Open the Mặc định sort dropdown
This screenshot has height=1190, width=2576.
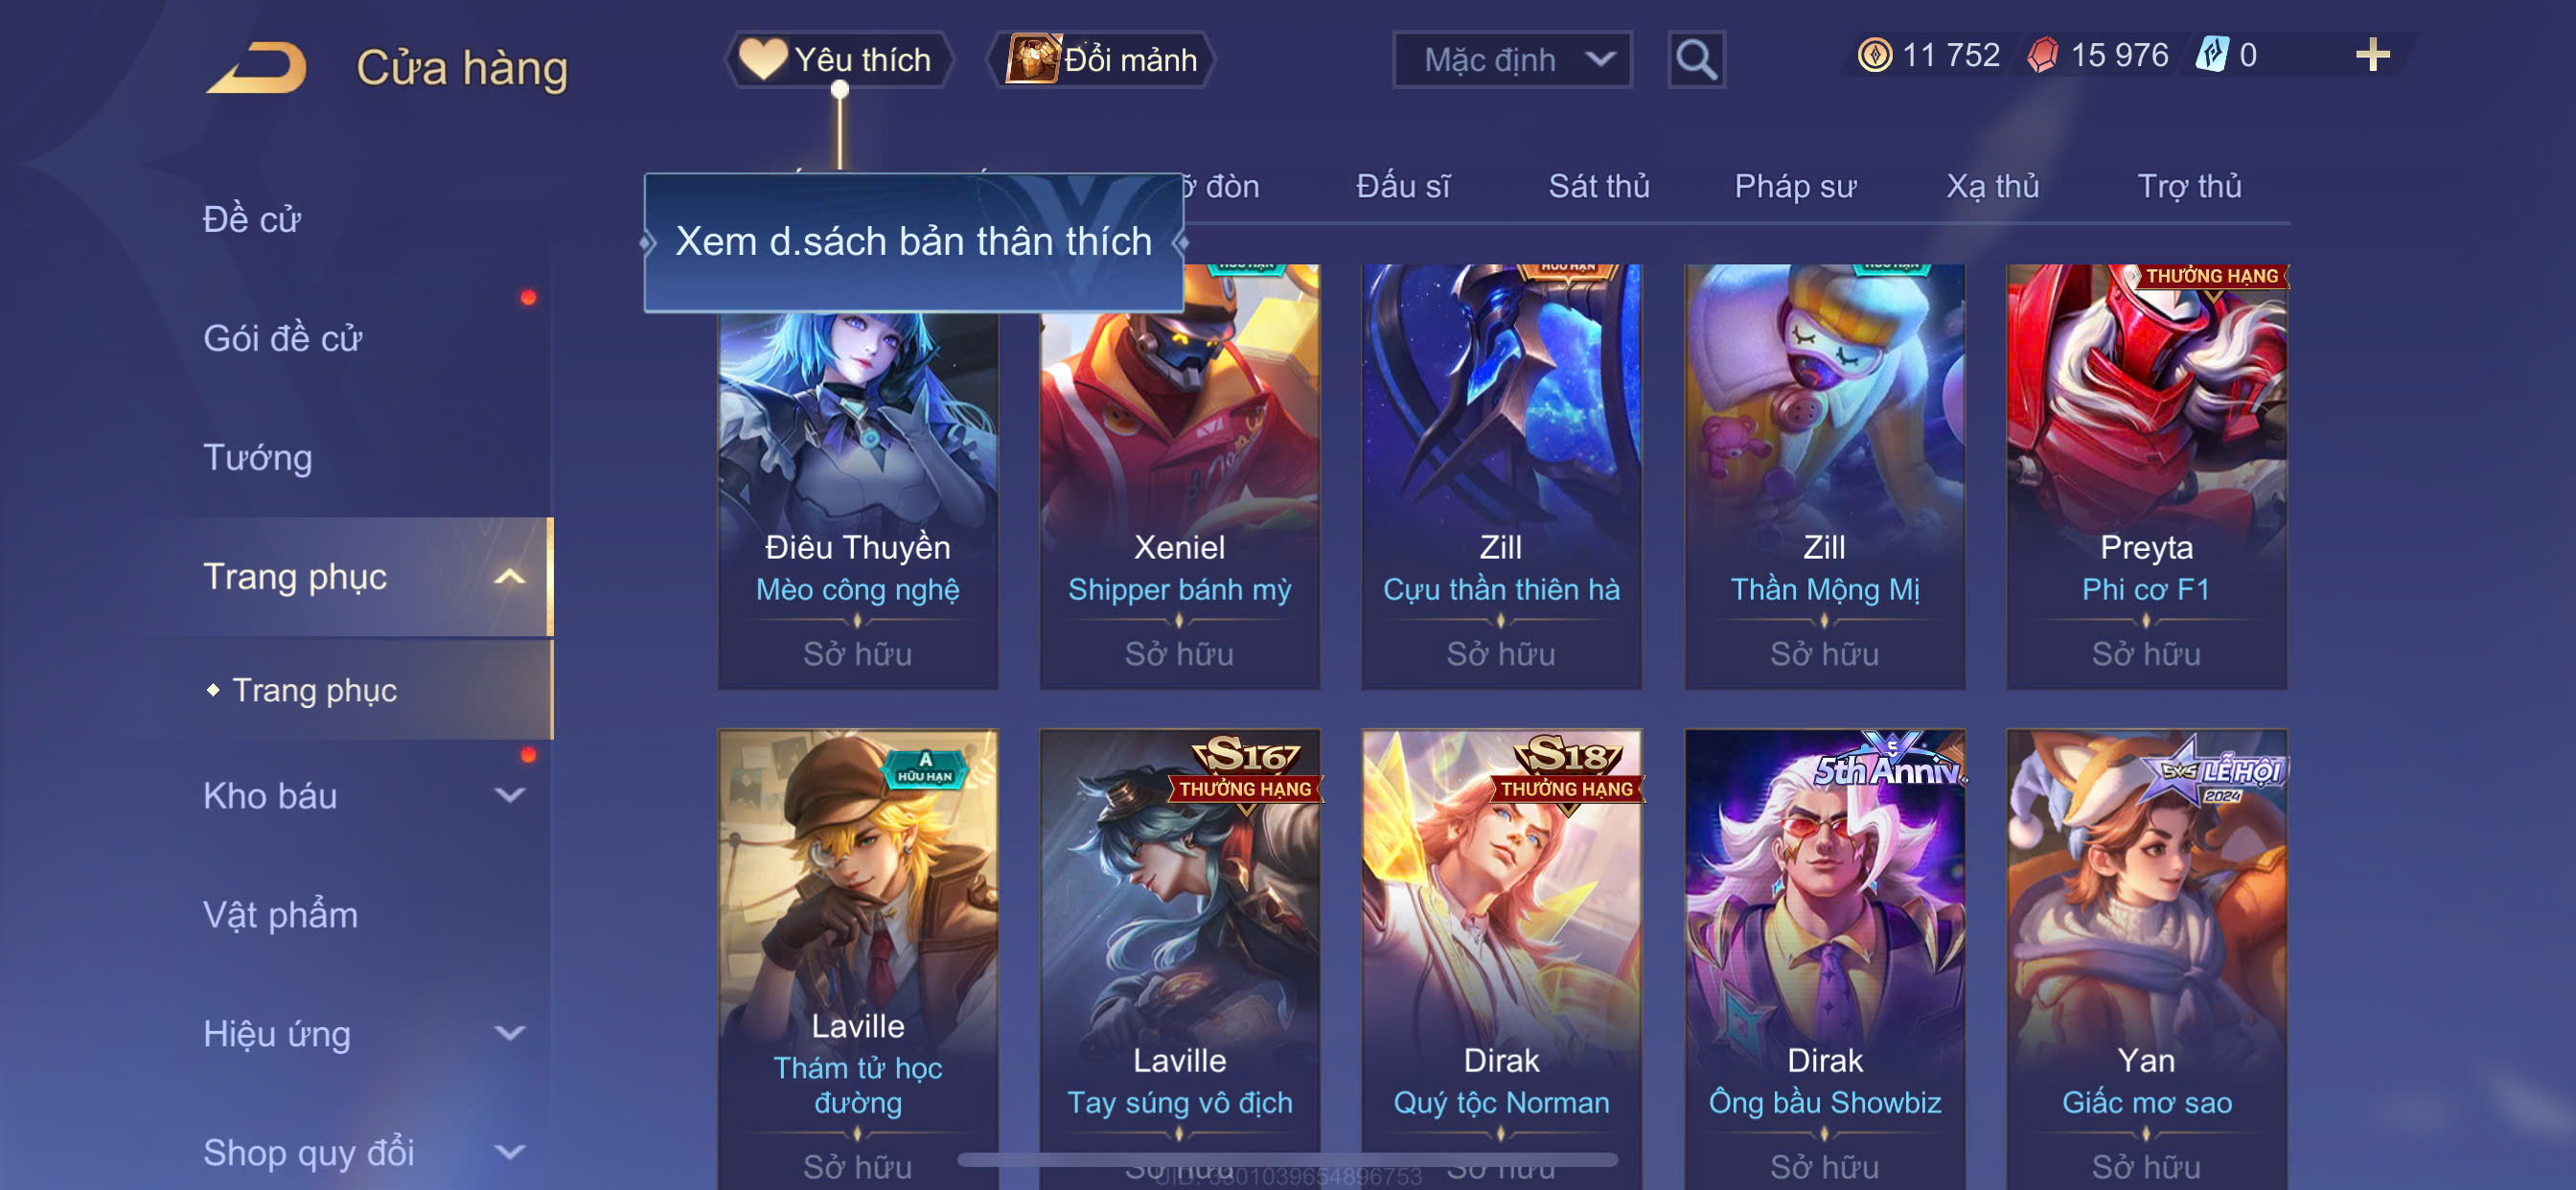point(1512,60)
